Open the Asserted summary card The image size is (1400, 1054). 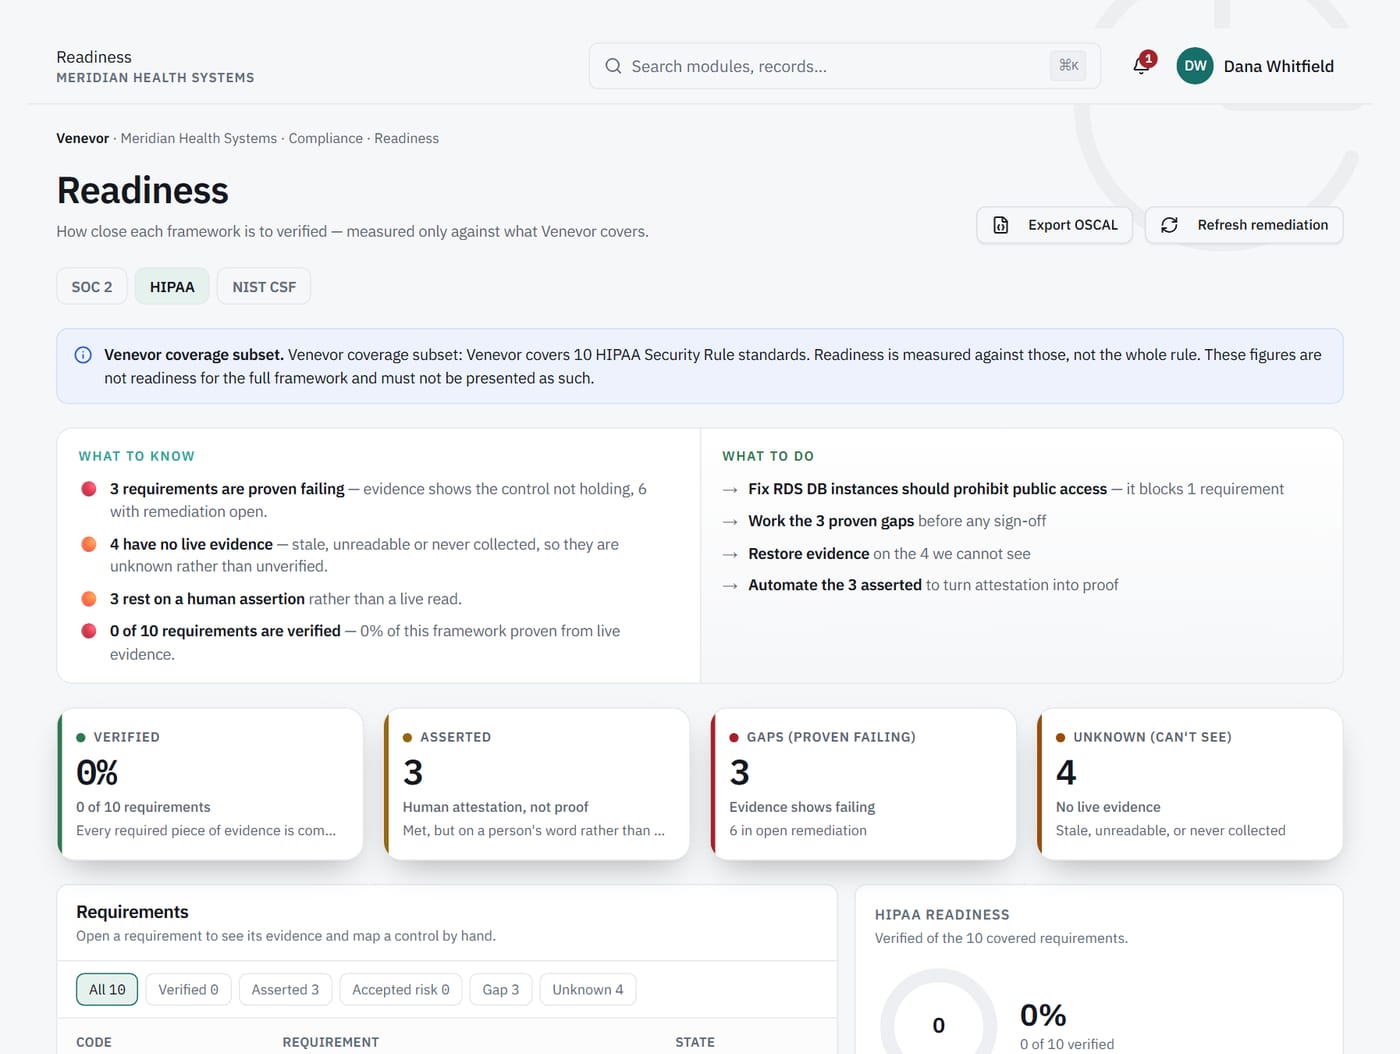[537, 784]
